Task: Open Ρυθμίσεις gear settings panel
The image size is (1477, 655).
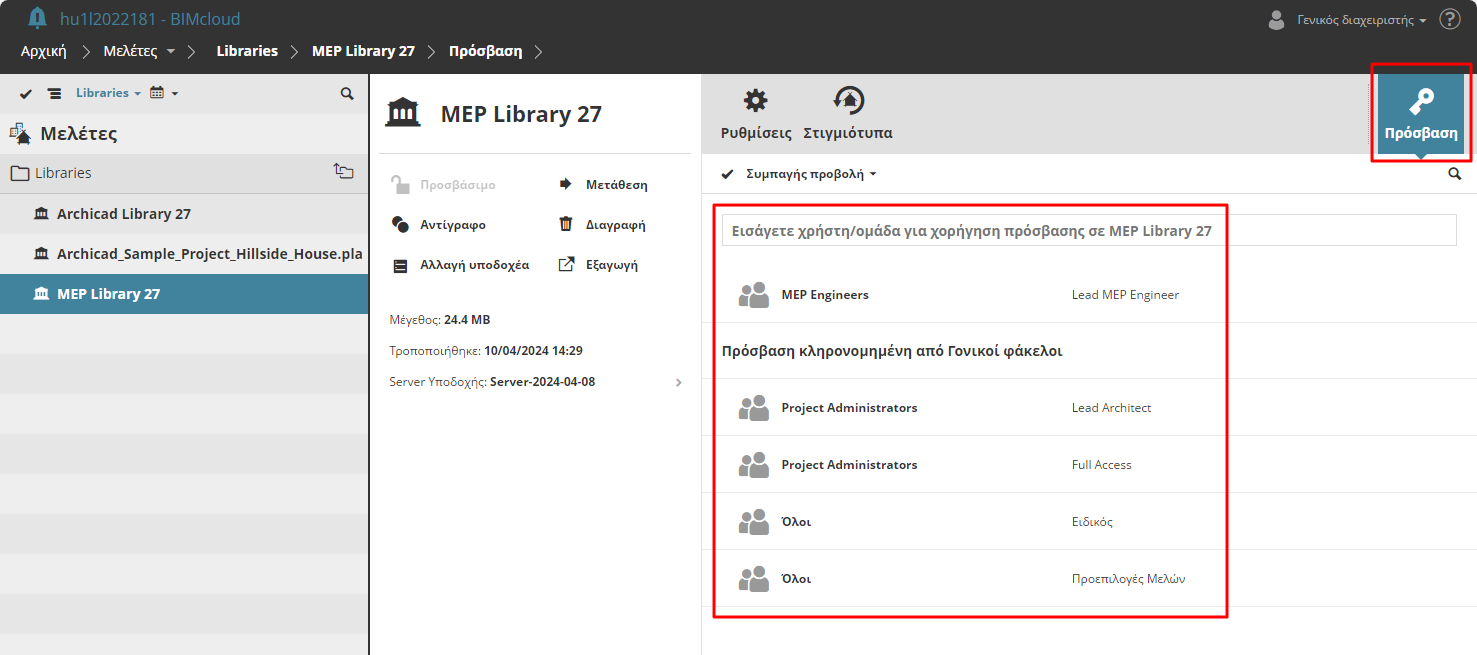Action: [756, 114]
